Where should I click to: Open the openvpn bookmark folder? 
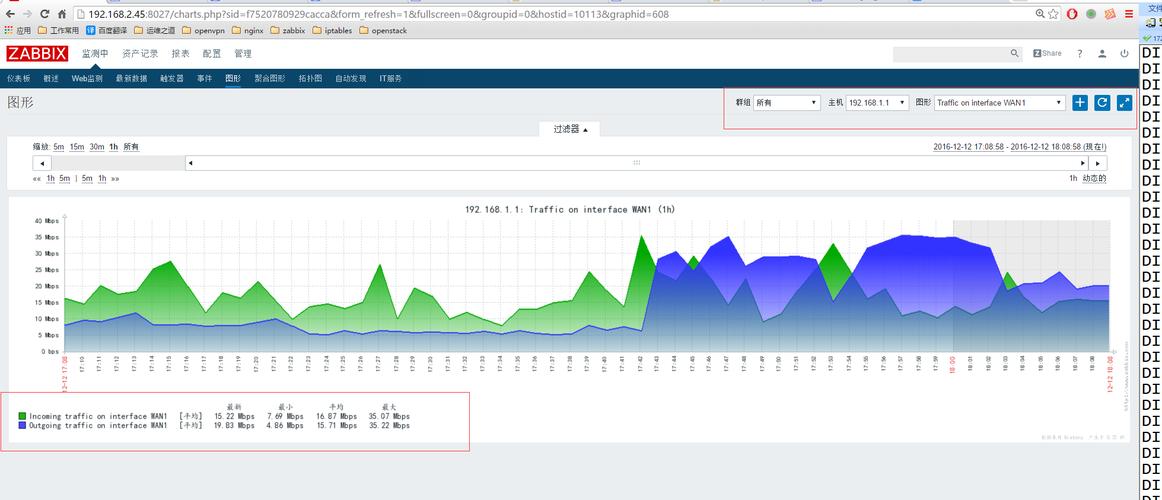204,31
